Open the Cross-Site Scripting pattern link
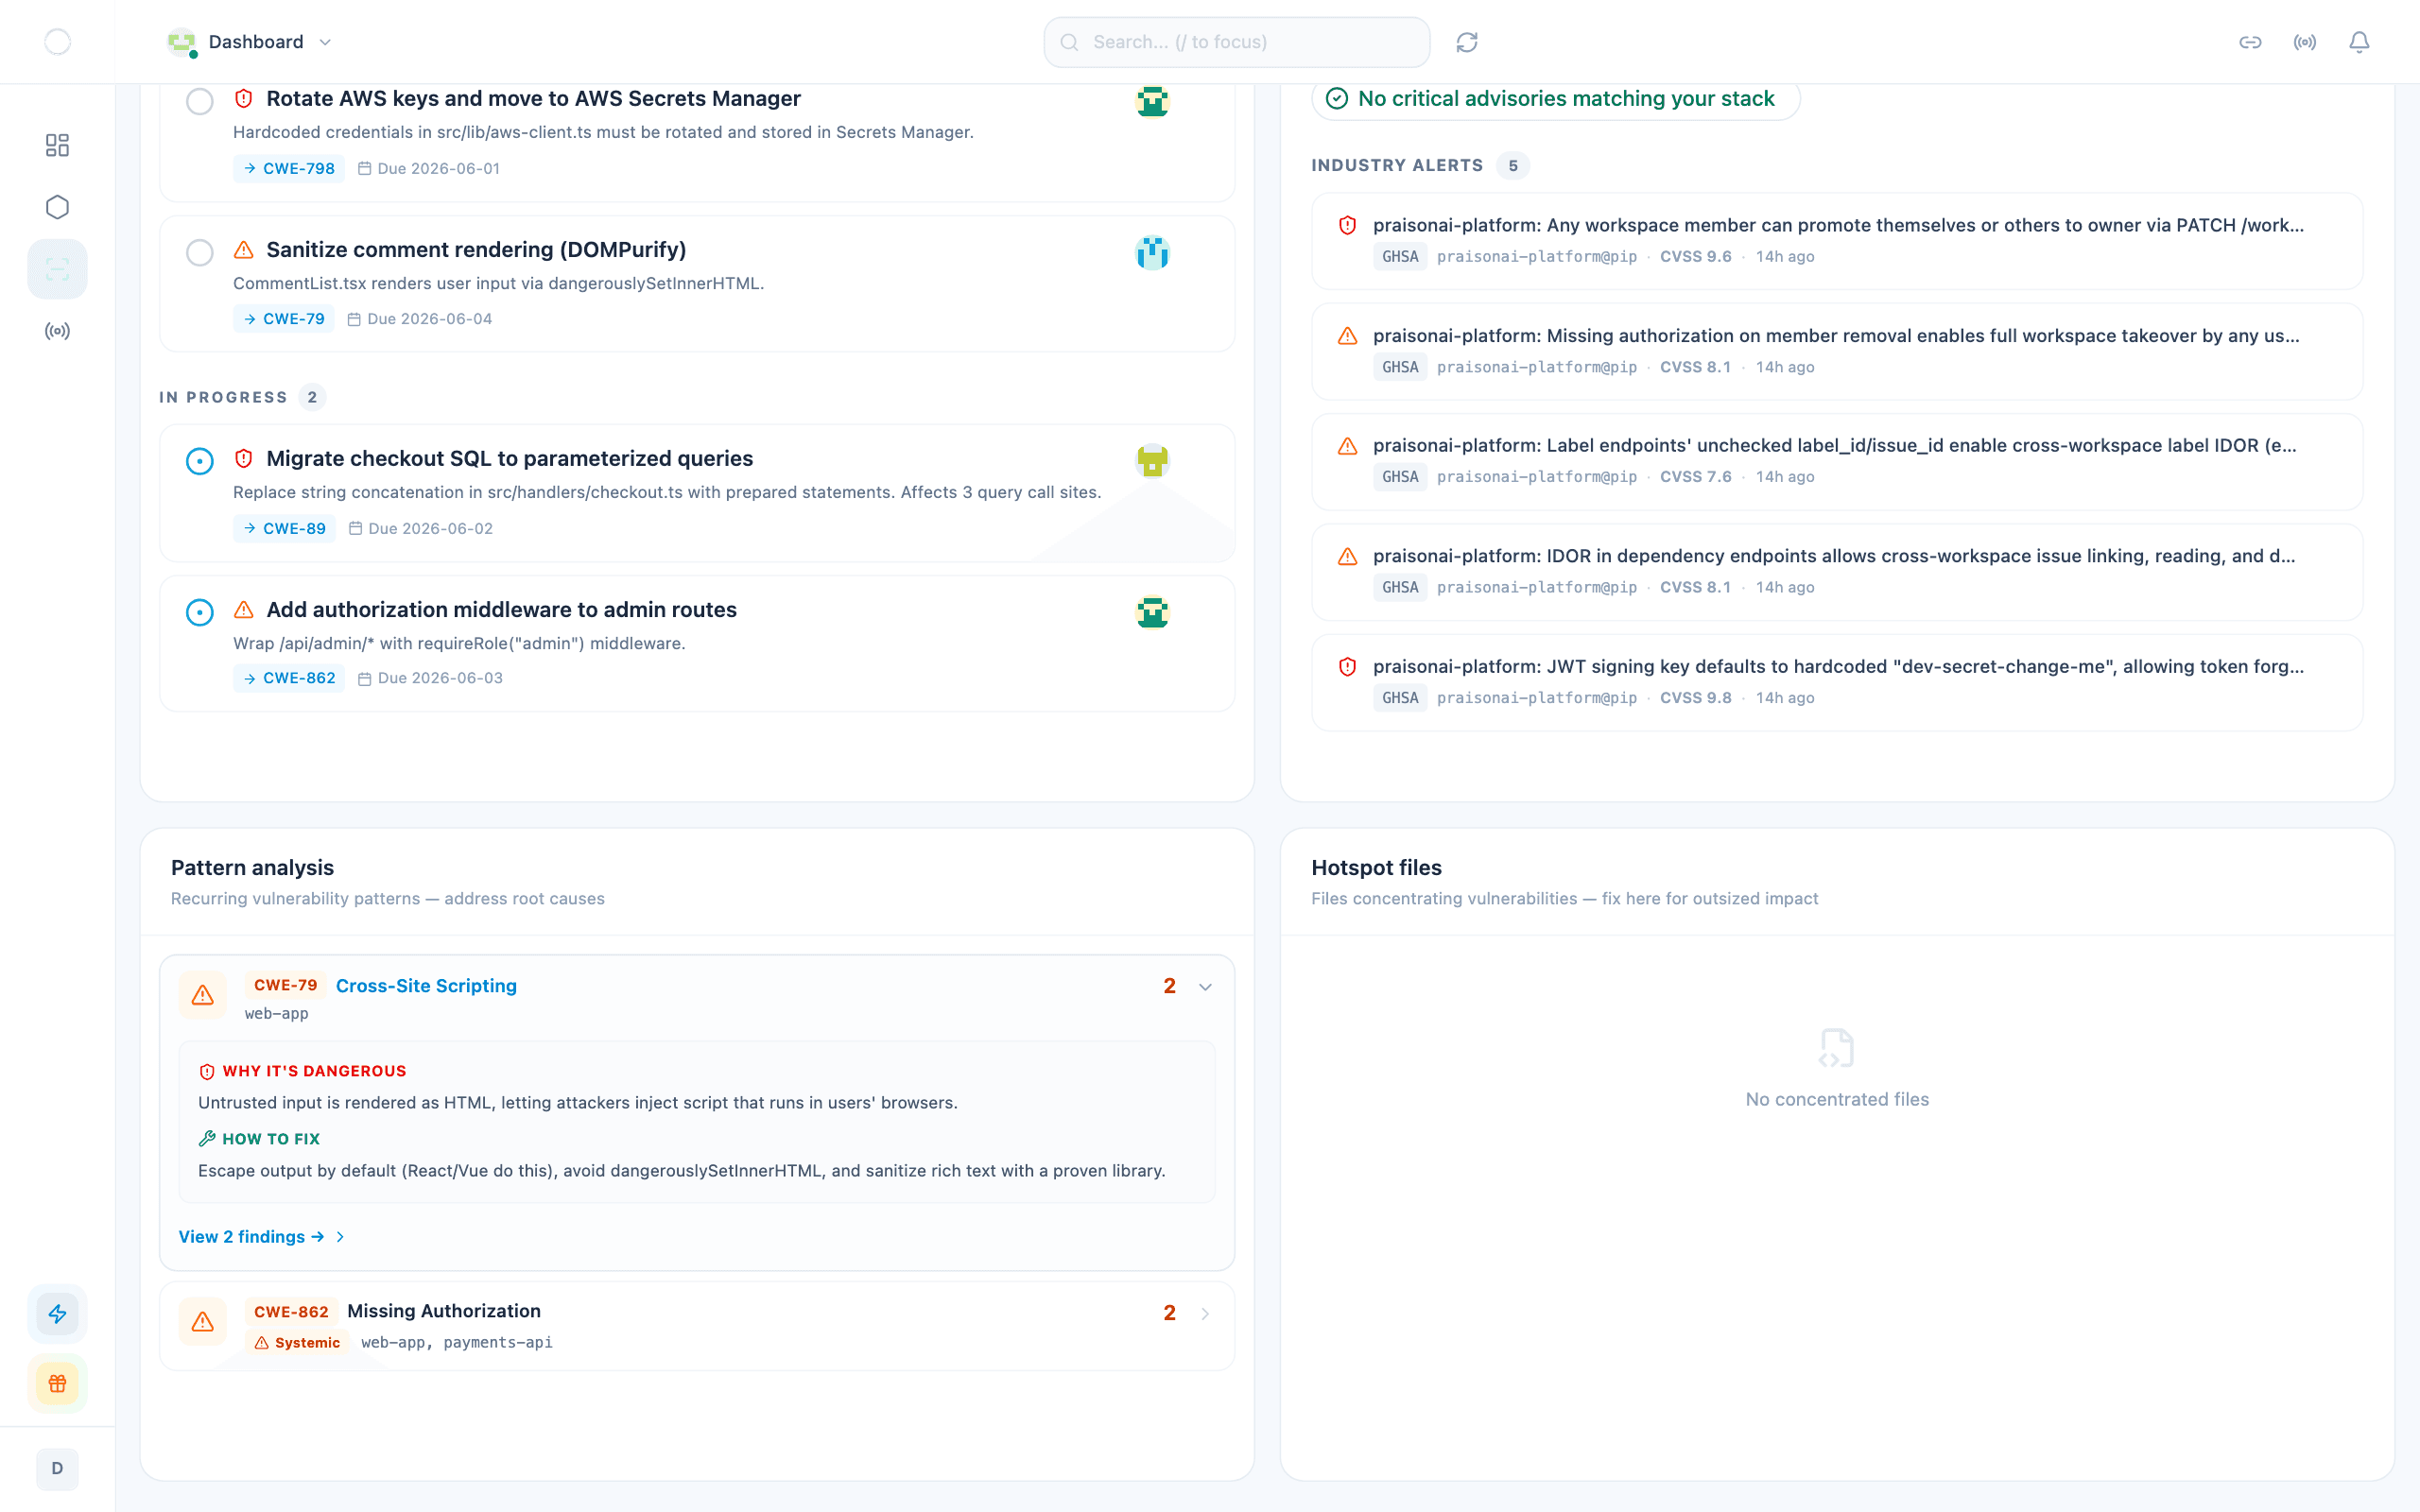 pos(426,986)
